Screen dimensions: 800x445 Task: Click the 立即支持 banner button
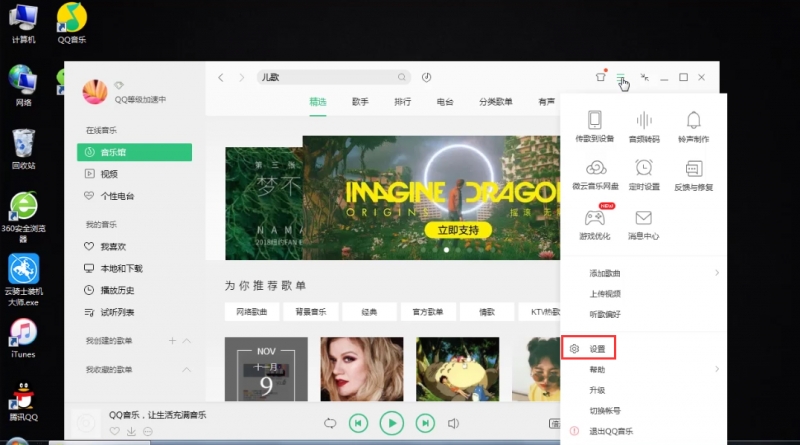(x=458, y=230)
